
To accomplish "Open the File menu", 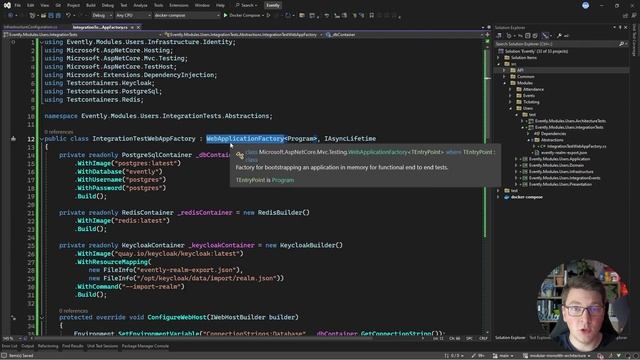I will [x=18, y=5].
